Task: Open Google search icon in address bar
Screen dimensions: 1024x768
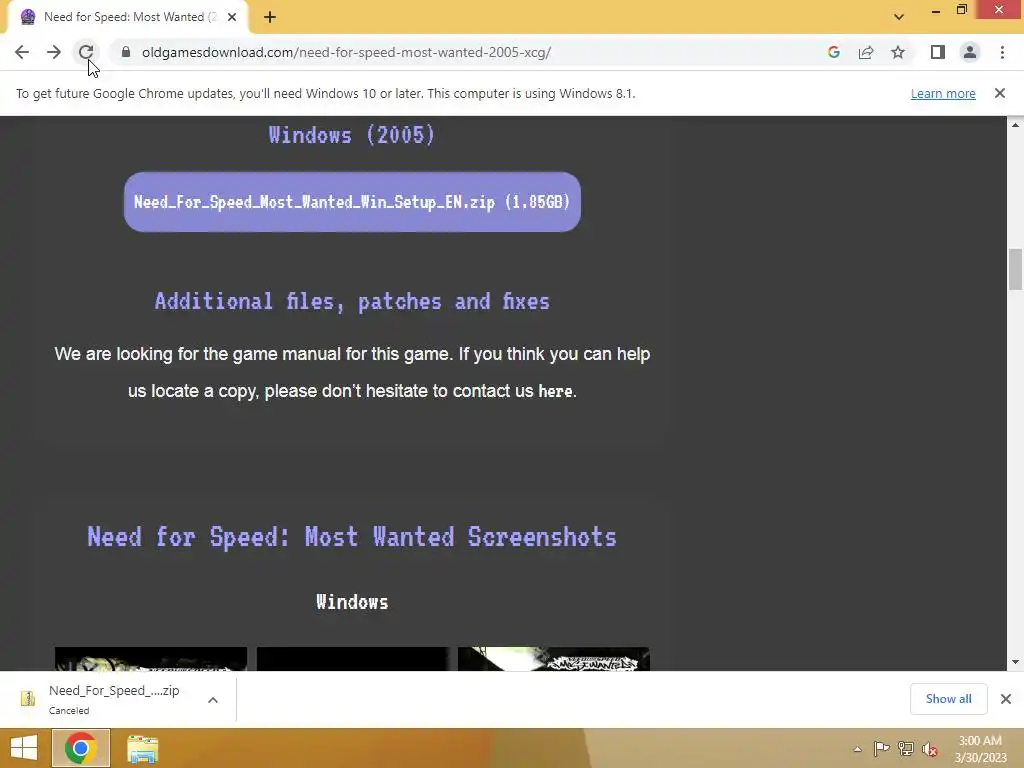Action: coord(833,52)
